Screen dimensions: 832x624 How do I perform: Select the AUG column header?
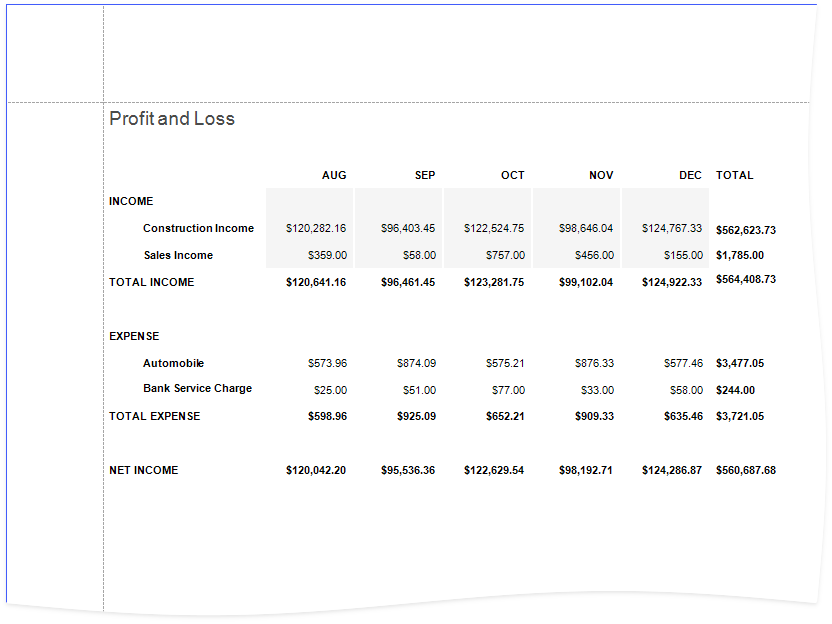point(334,175)
